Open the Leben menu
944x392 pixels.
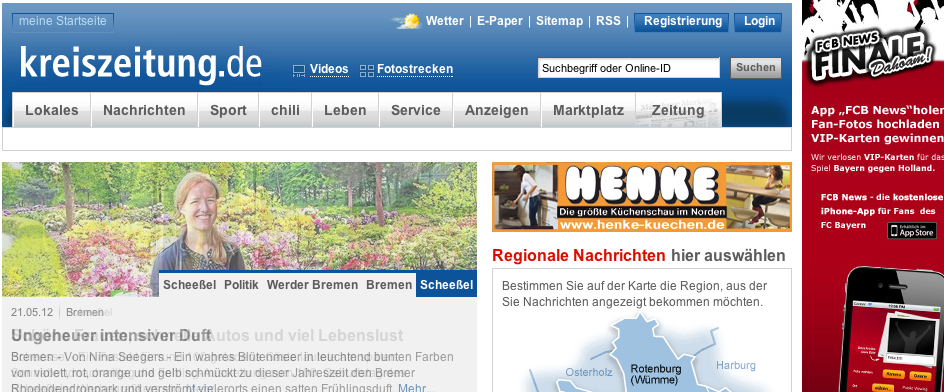(x=345, y=110)
